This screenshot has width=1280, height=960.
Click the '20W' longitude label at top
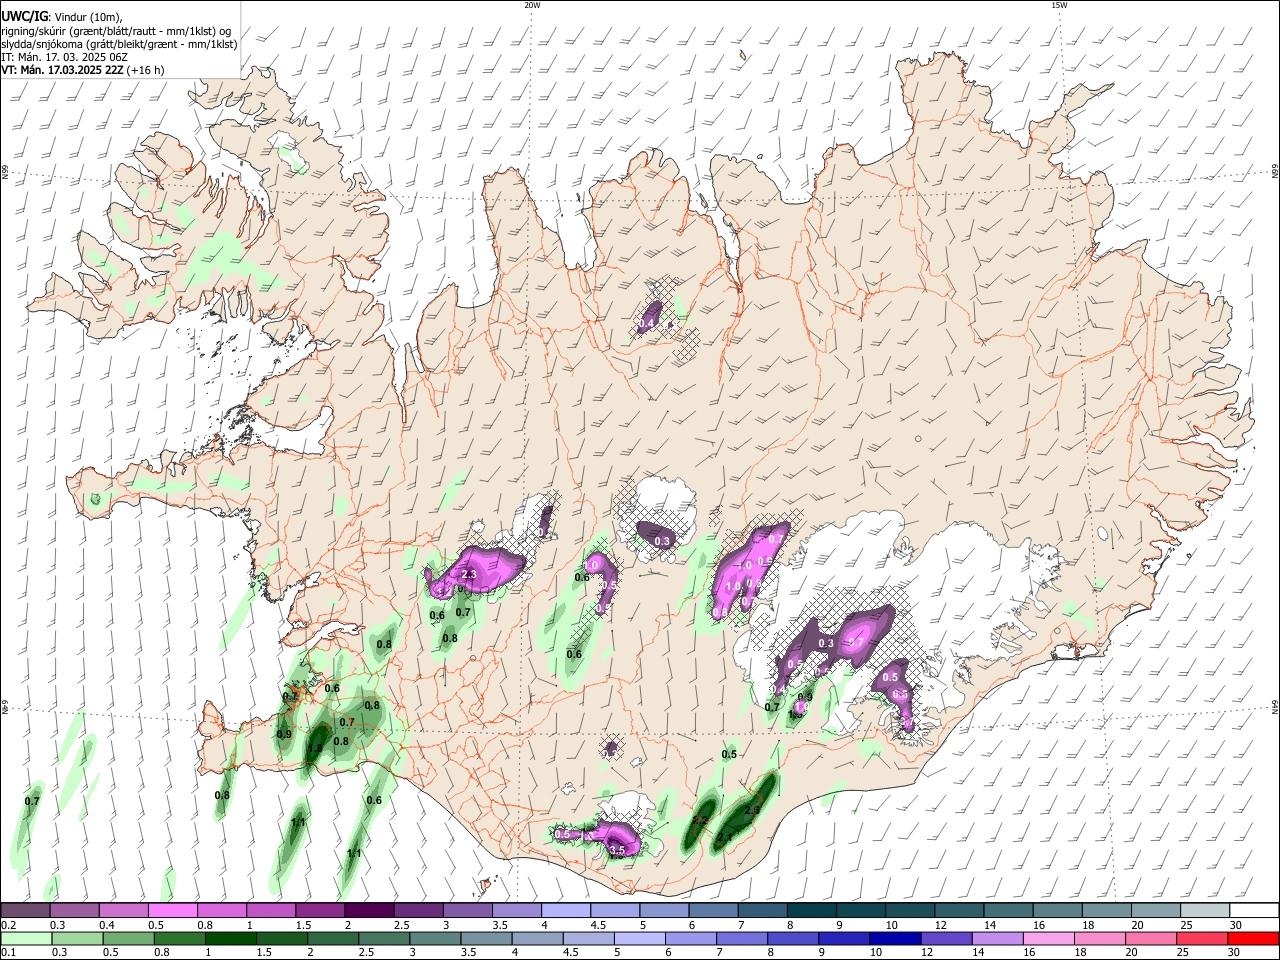tap(532, 5)
